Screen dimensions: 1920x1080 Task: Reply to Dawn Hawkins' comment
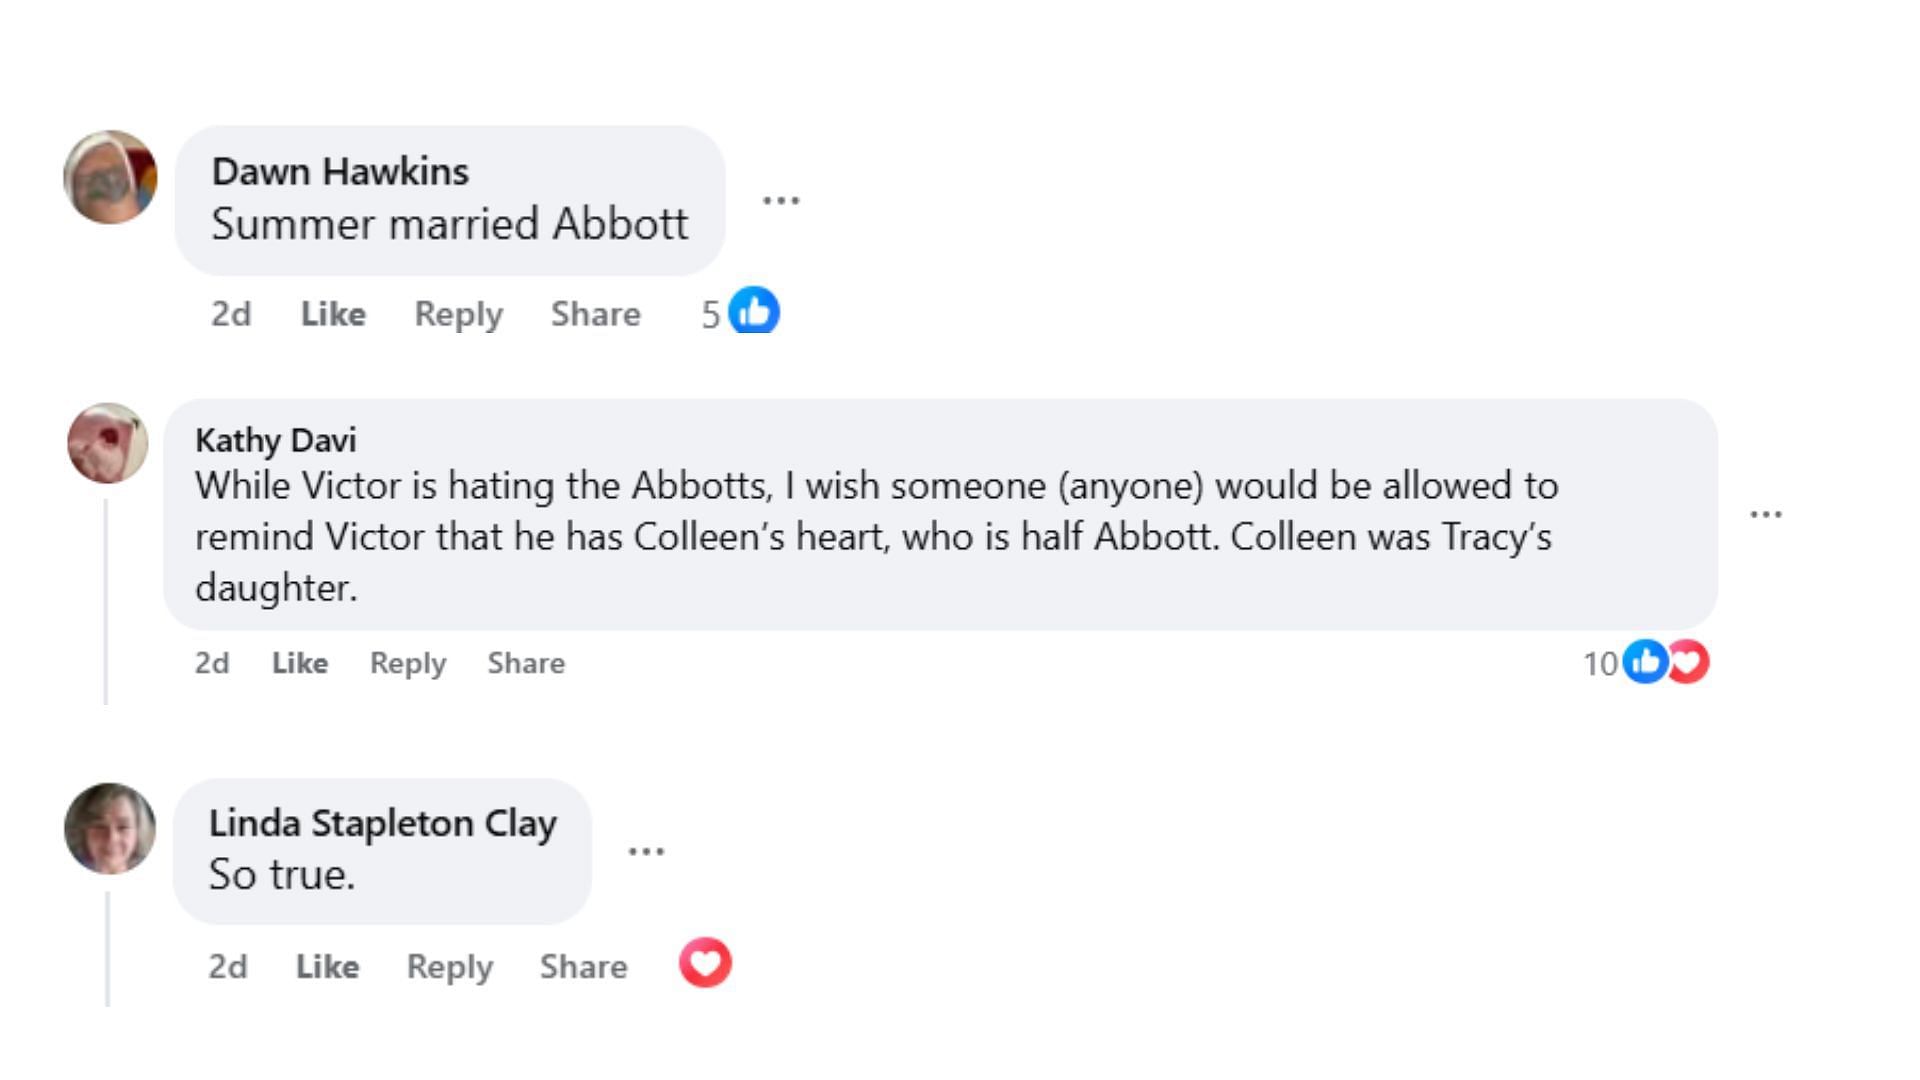coord(458,314)
